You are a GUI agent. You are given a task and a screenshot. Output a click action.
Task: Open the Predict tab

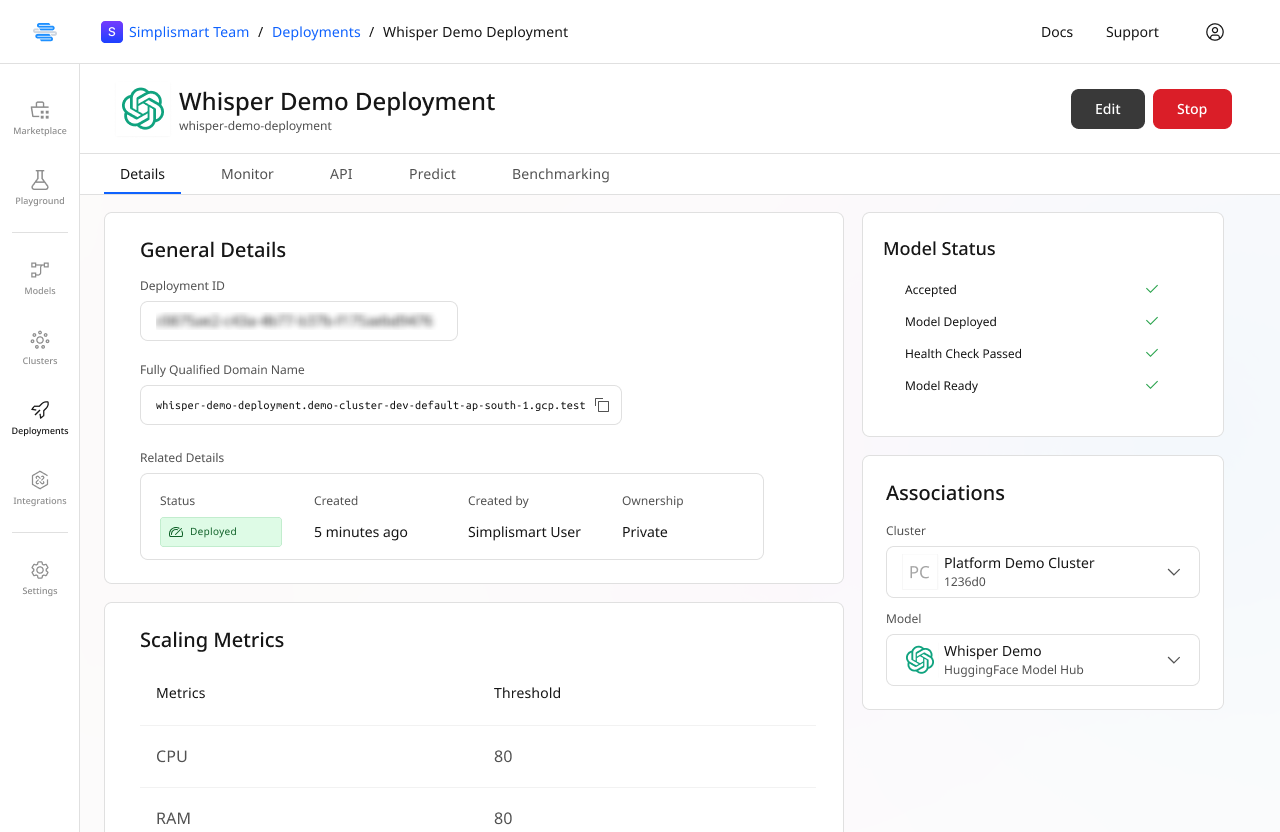[x=432, y=174]
